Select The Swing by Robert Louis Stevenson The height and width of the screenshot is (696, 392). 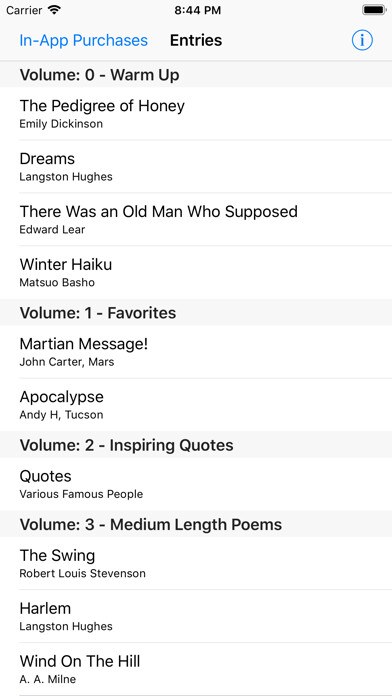coord(196,563)
